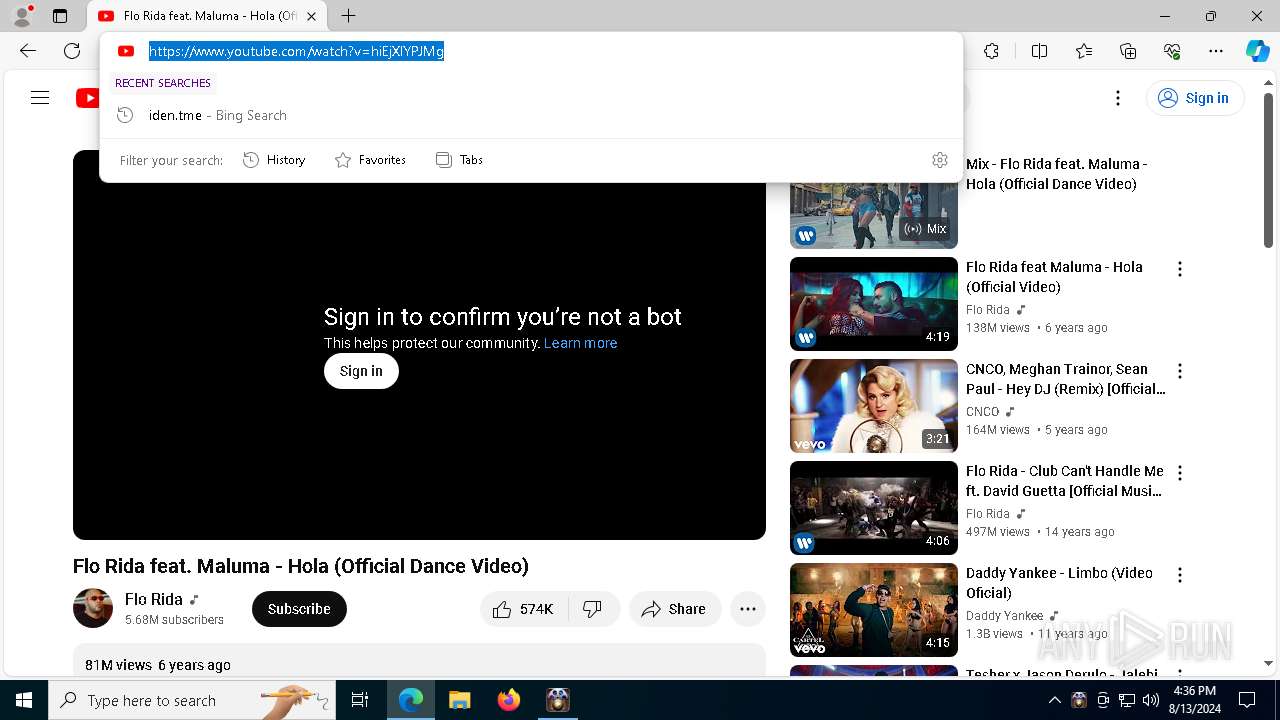Filter search suggestions by Tabs

coord(459,160)
